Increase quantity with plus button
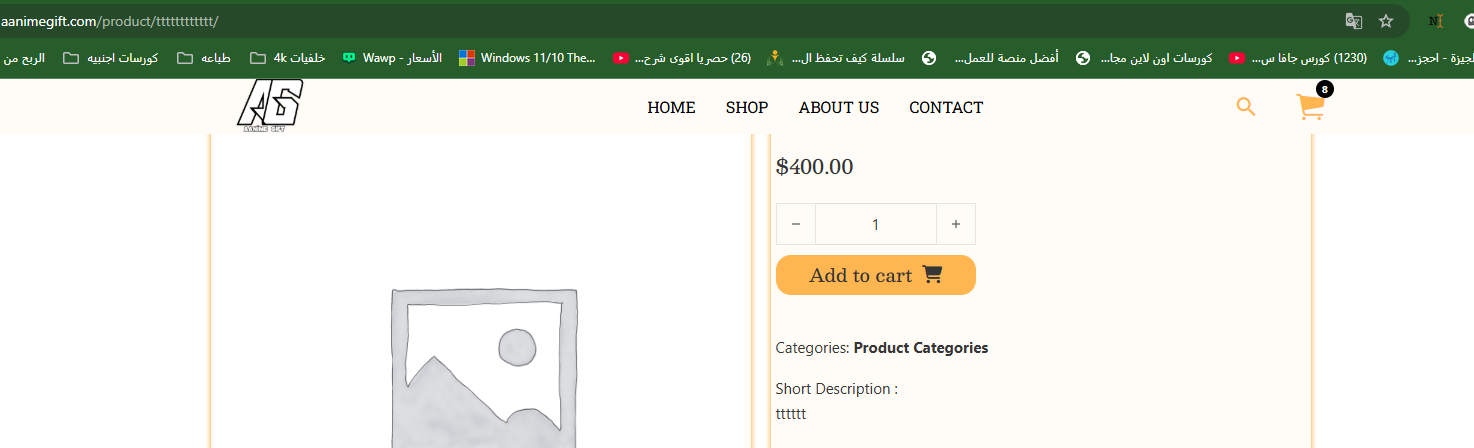Screen dimensions: 1474x448 pos(955,225)
